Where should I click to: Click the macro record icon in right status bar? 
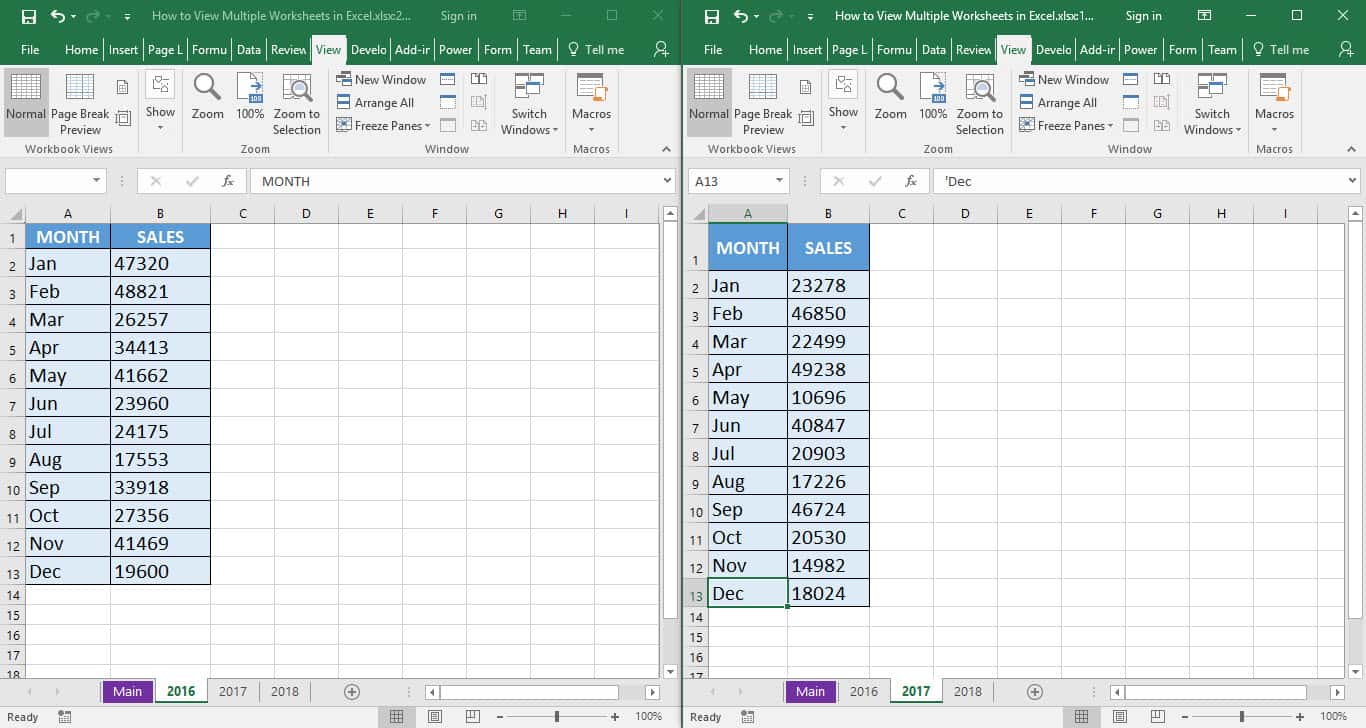(748, 717)
